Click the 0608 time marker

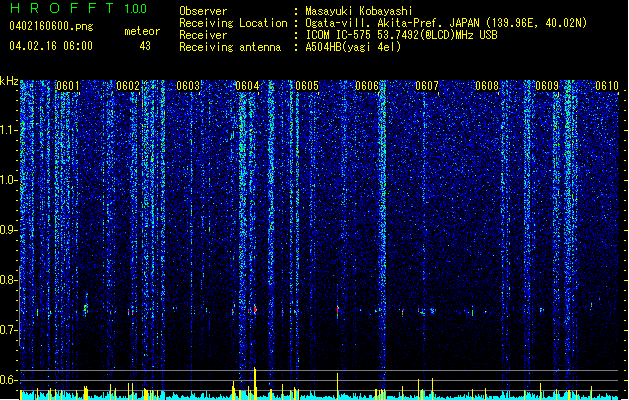click(x=487, y=86)
